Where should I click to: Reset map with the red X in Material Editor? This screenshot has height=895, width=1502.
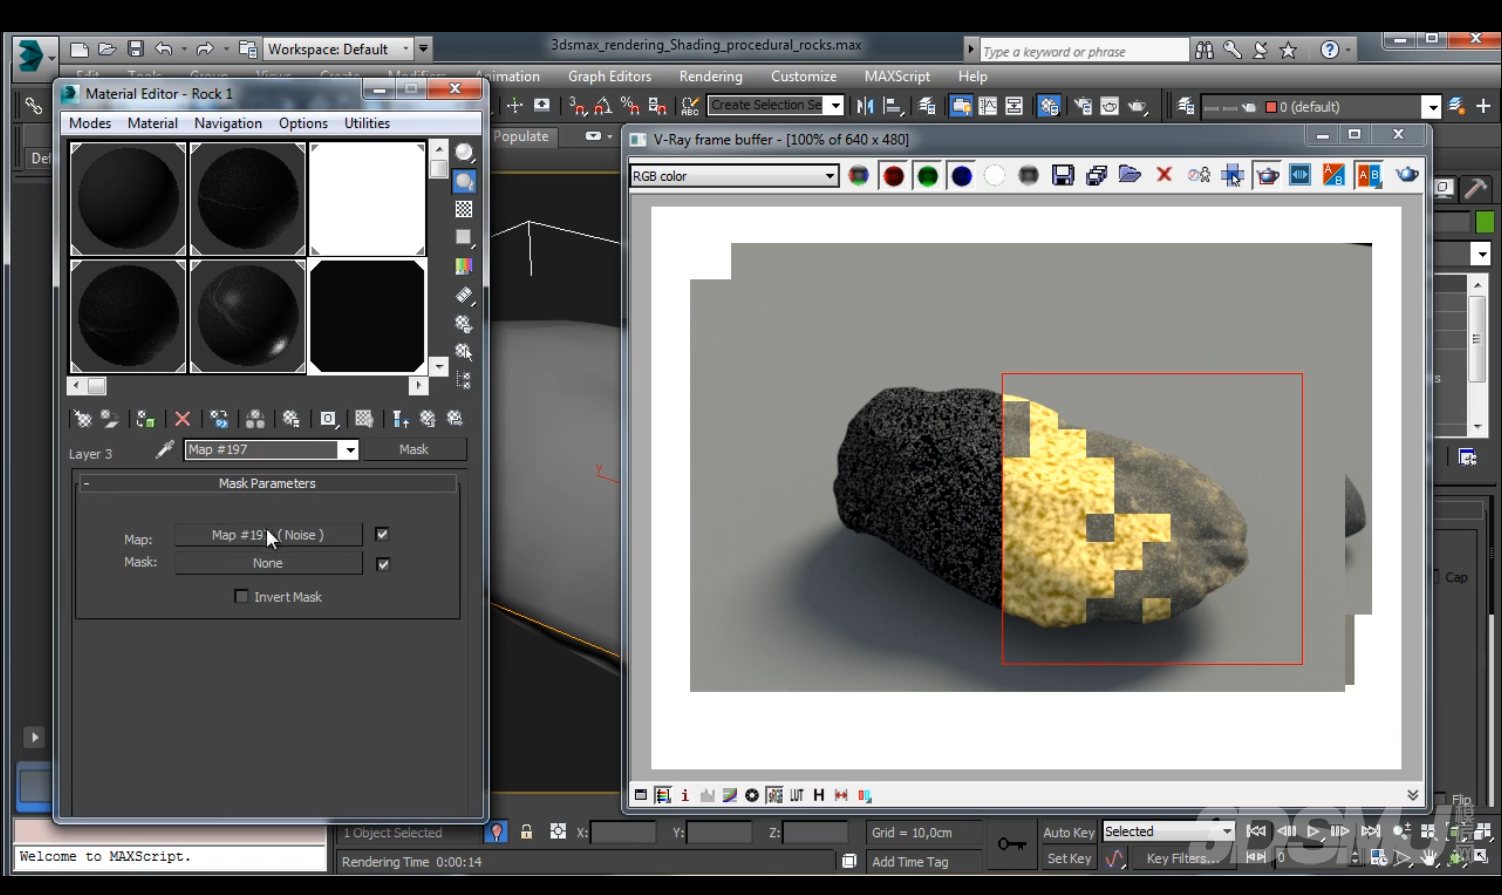182,419
